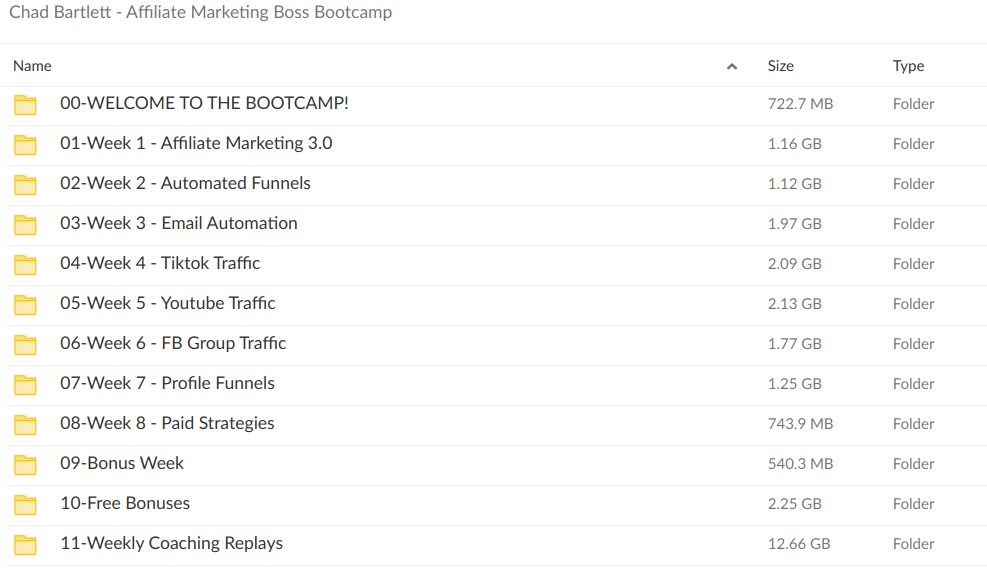
Task: Click the folder icon for 06-Week 6 - FB Group Traffic
Action: click(25, 344)
